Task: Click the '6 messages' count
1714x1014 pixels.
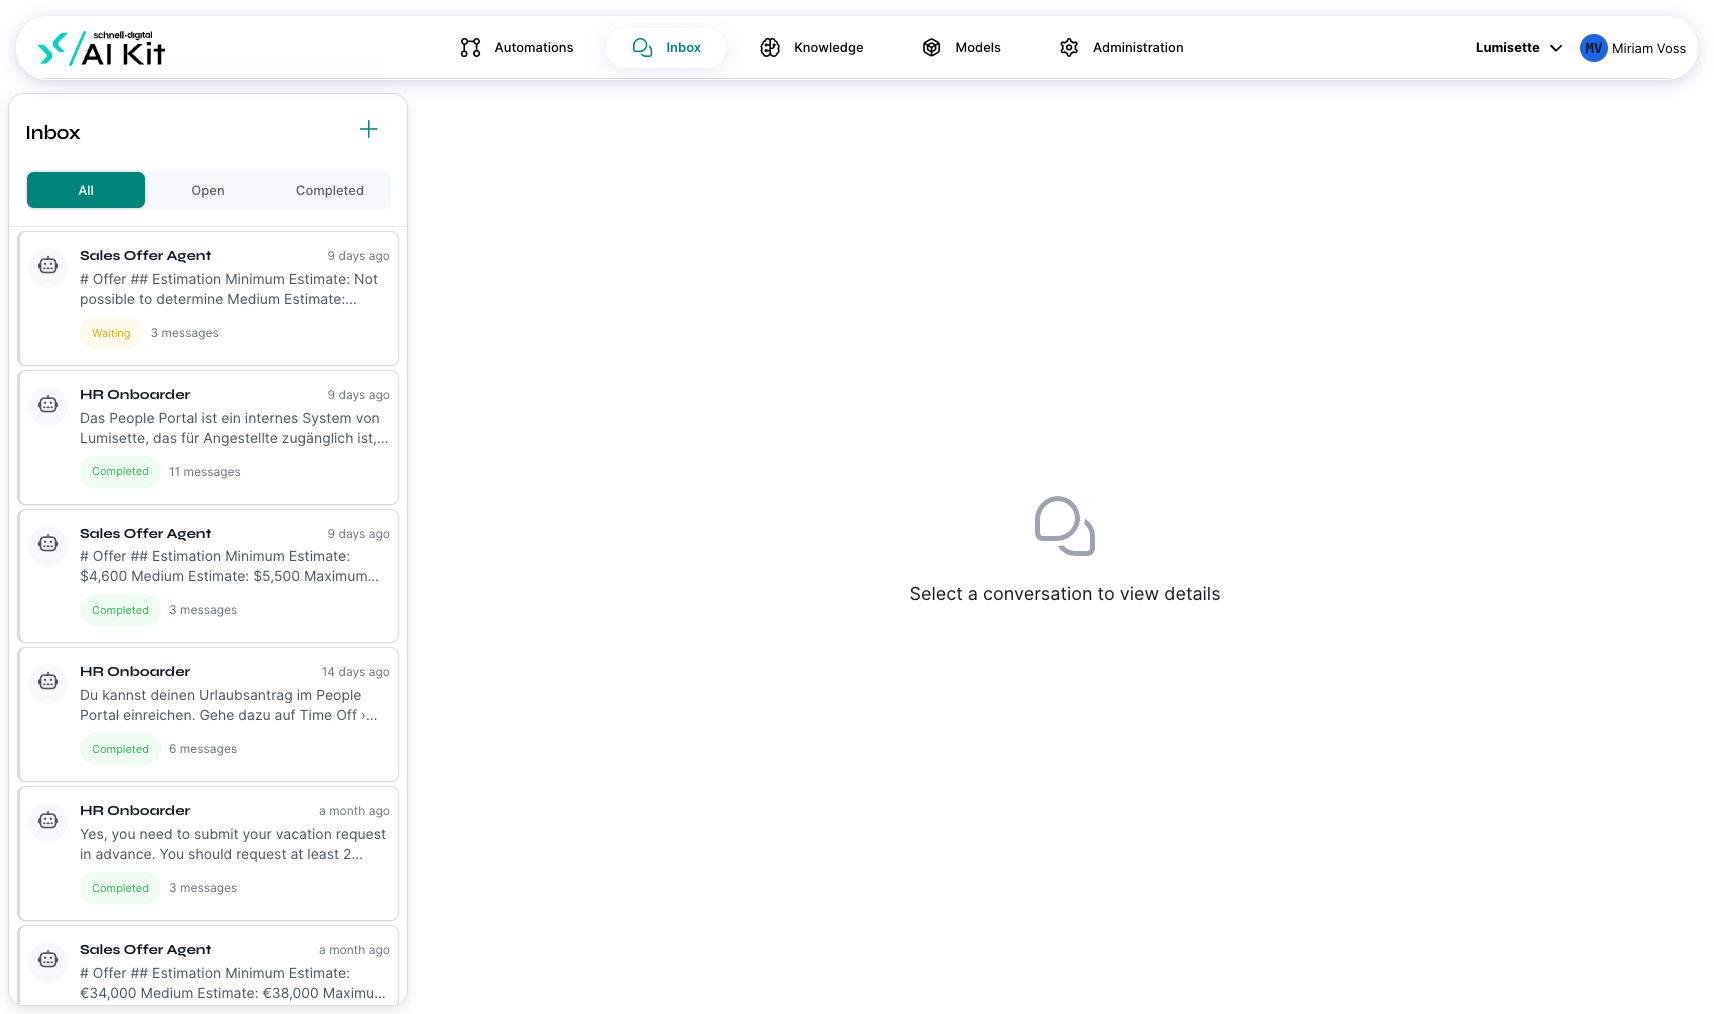Action: point(203,749)
